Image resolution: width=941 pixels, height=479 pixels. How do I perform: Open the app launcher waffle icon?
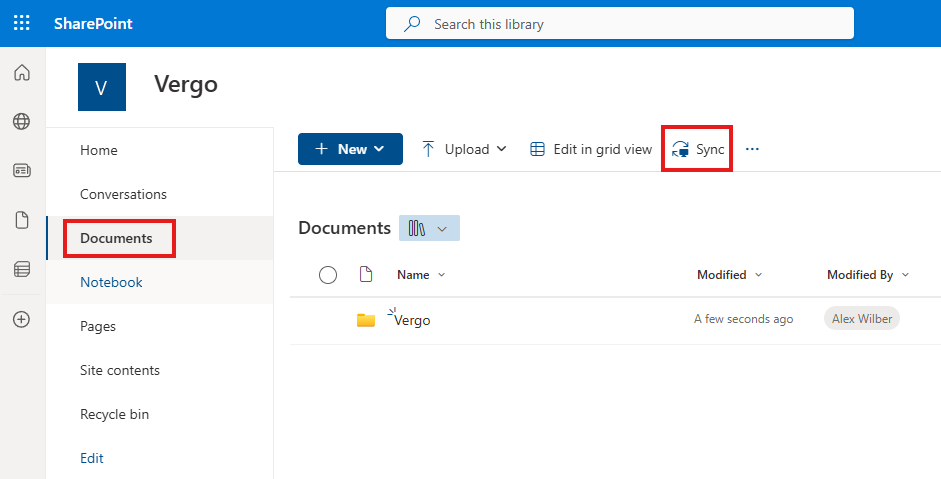point(22,23)
